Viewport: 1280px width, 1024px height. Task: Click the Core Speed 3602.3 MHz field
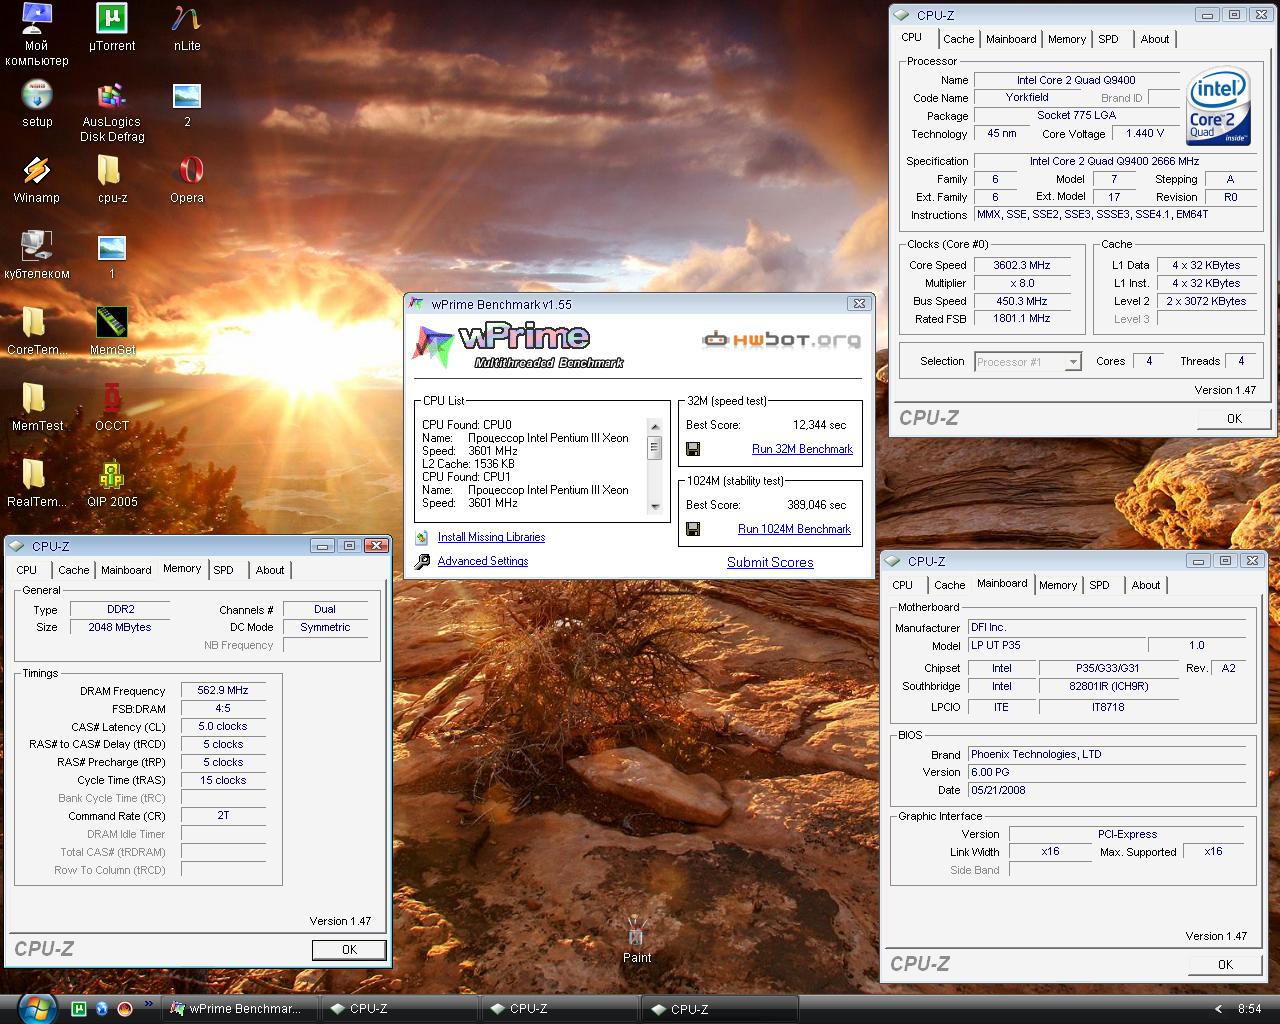click(1022, 265)
